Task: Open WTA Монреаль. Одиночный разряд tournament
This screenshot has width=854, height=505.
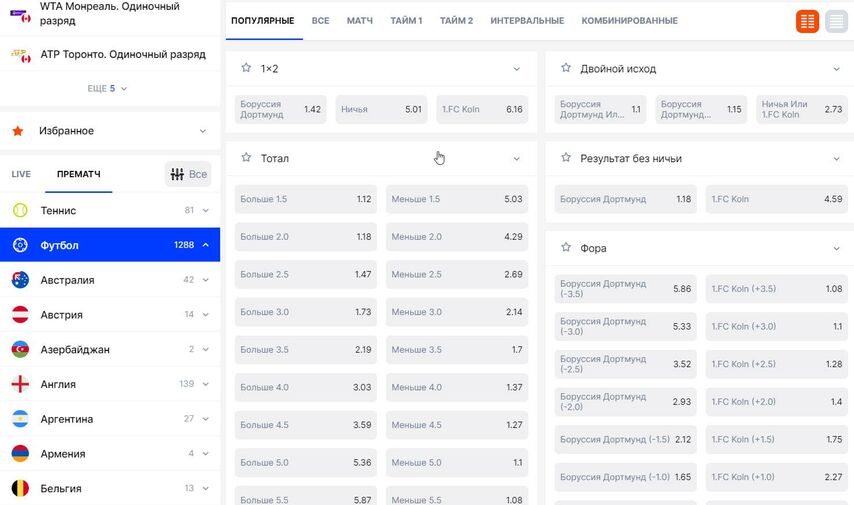Action: point(110,15)
